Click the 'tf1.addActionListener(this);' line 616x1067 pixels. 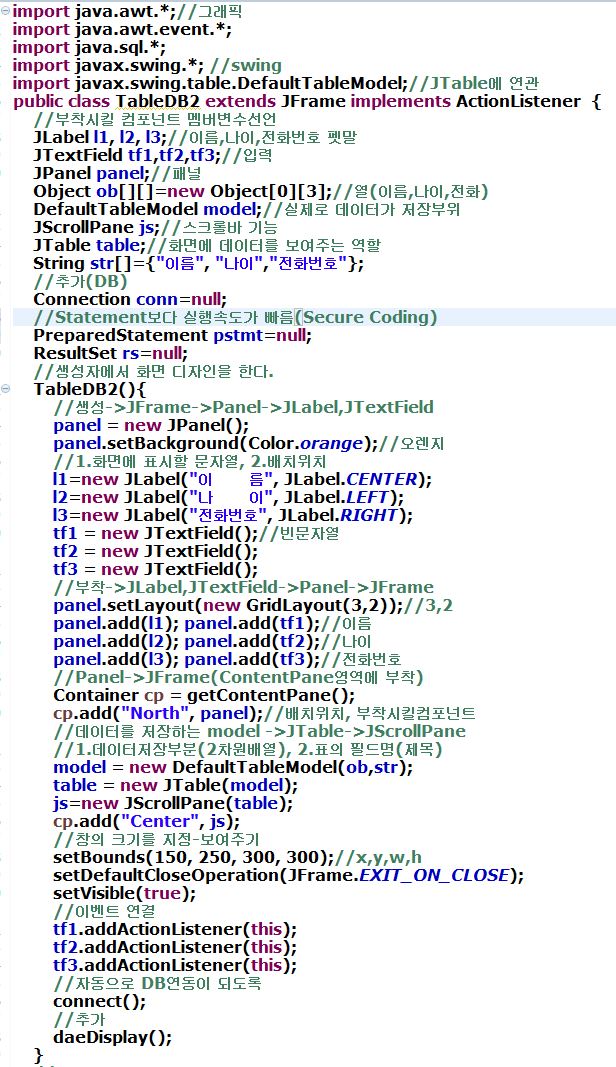175,929
